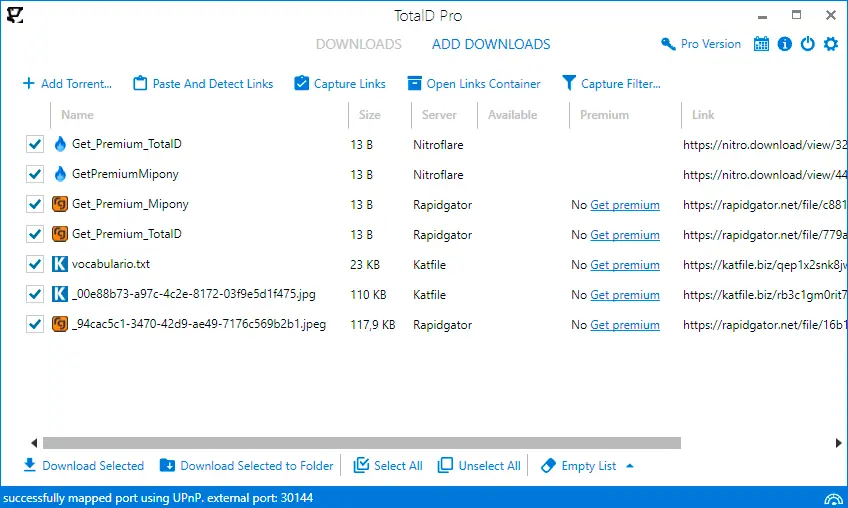This screenshot has height=508, width=848.
Task: Click Rapidgator icon of Get_Premium_Mipony
Action: pyautogui.click(x=59, y=204)
